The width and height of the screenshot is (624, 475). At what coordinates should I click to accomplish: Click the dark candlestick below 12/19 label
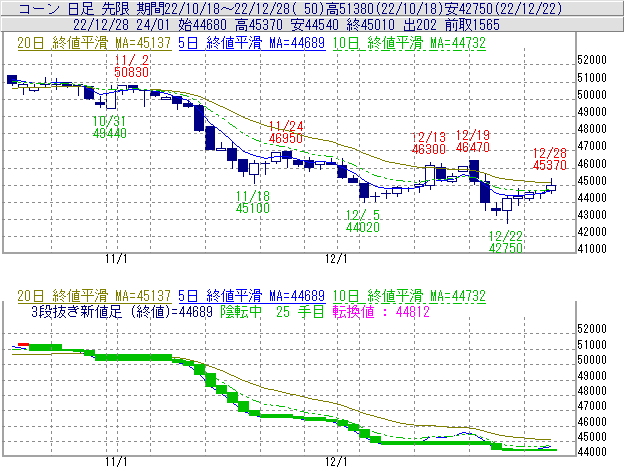[474, 171]
